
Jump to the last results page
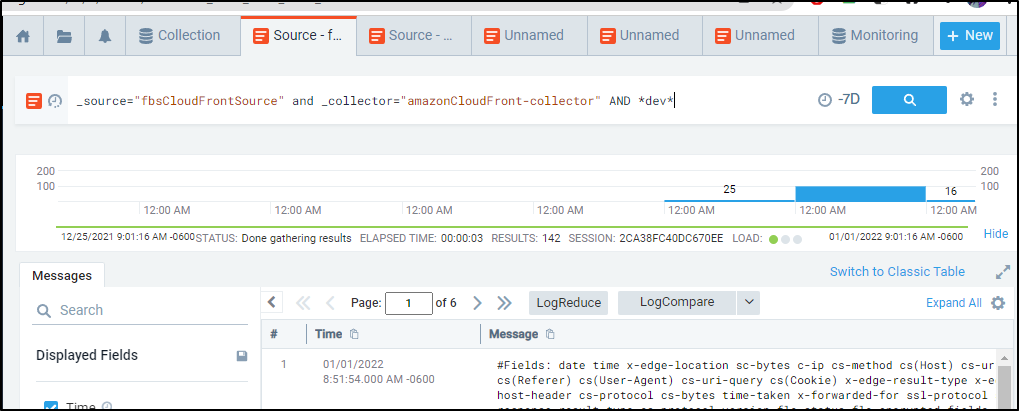pyautogui.click(x=504, y=302)
